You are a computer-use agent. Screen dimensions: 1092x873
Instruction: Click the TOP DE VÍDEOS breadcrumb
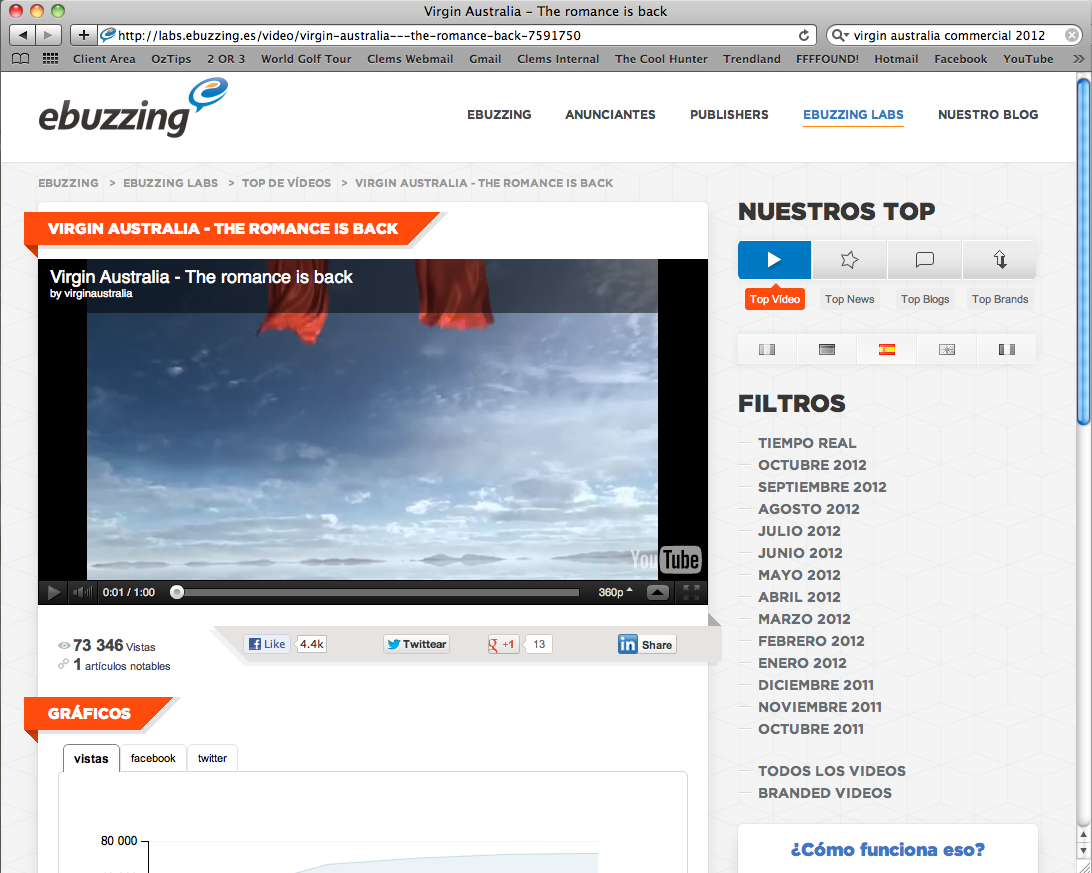pyautogui.click(x=286, y=183)
